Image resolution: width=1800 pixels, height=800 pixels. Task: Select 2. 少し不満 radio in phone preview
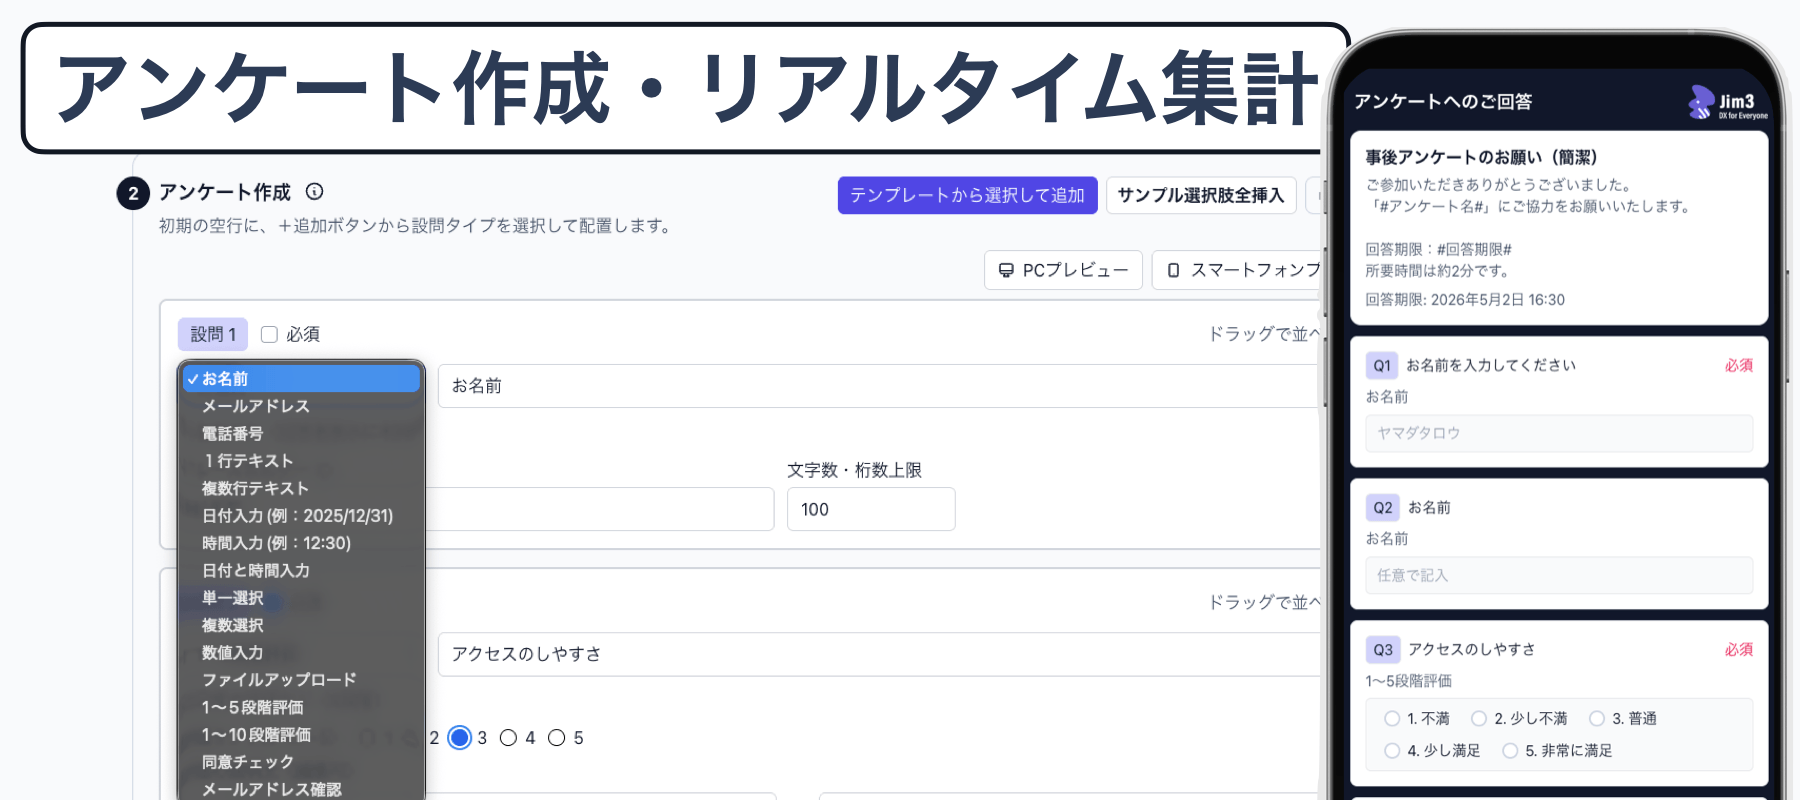(x=1479, y=718)
